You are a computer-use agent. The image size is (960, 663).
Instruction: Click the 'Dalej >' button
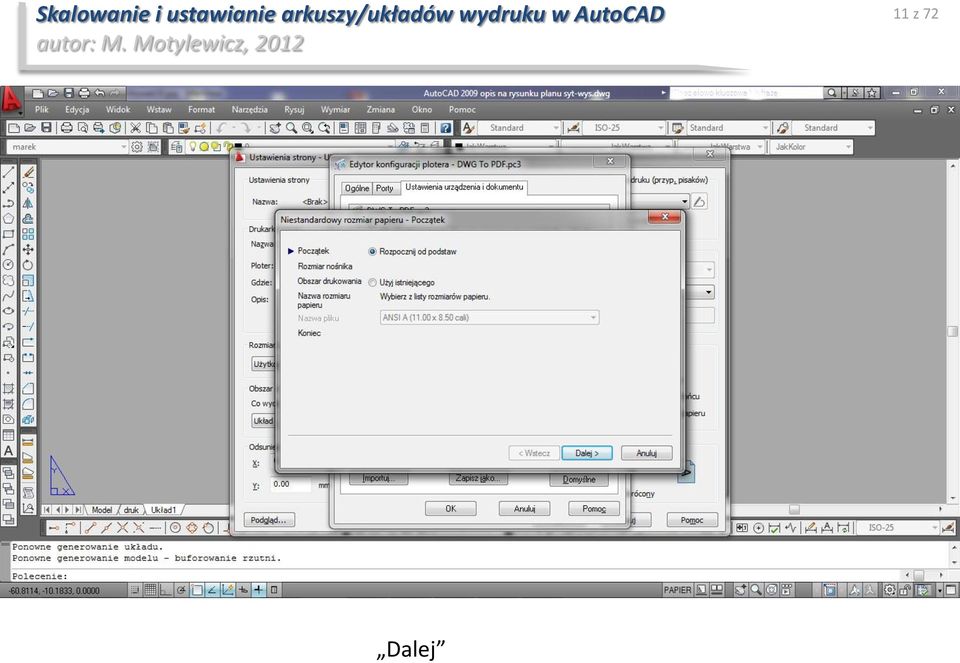(x=587, y=453)
